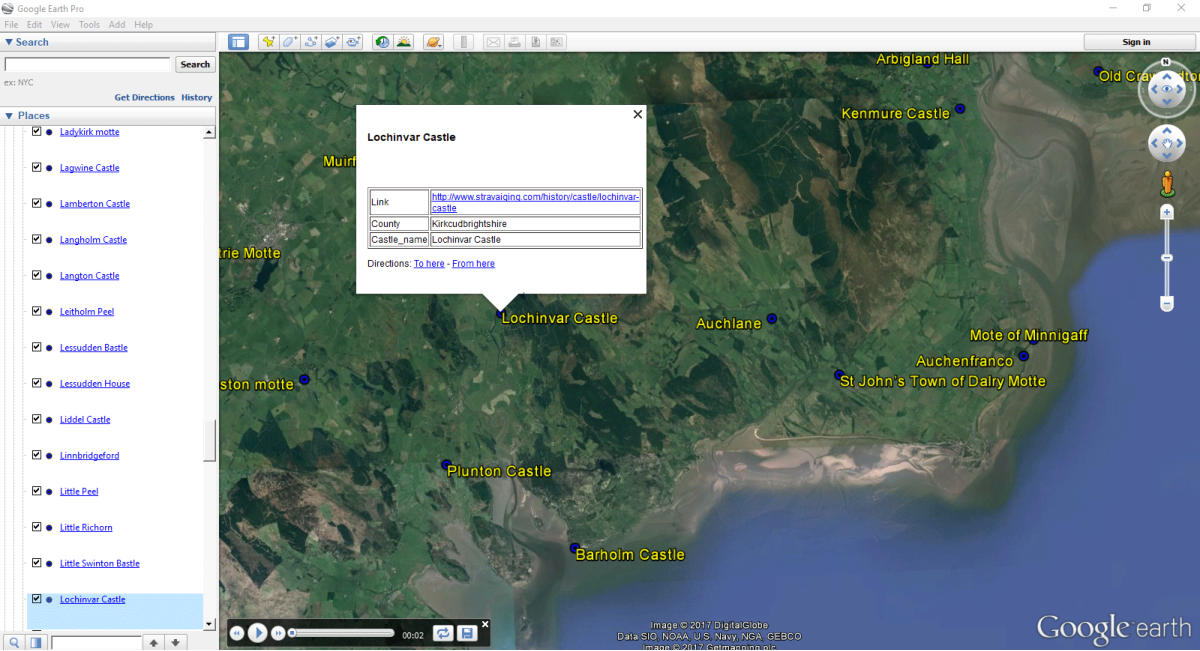Image resolution: width=1200 pixels, height=651 pixels.
Task: Click the Save Image toolbar icon
Action: point(535,42)
